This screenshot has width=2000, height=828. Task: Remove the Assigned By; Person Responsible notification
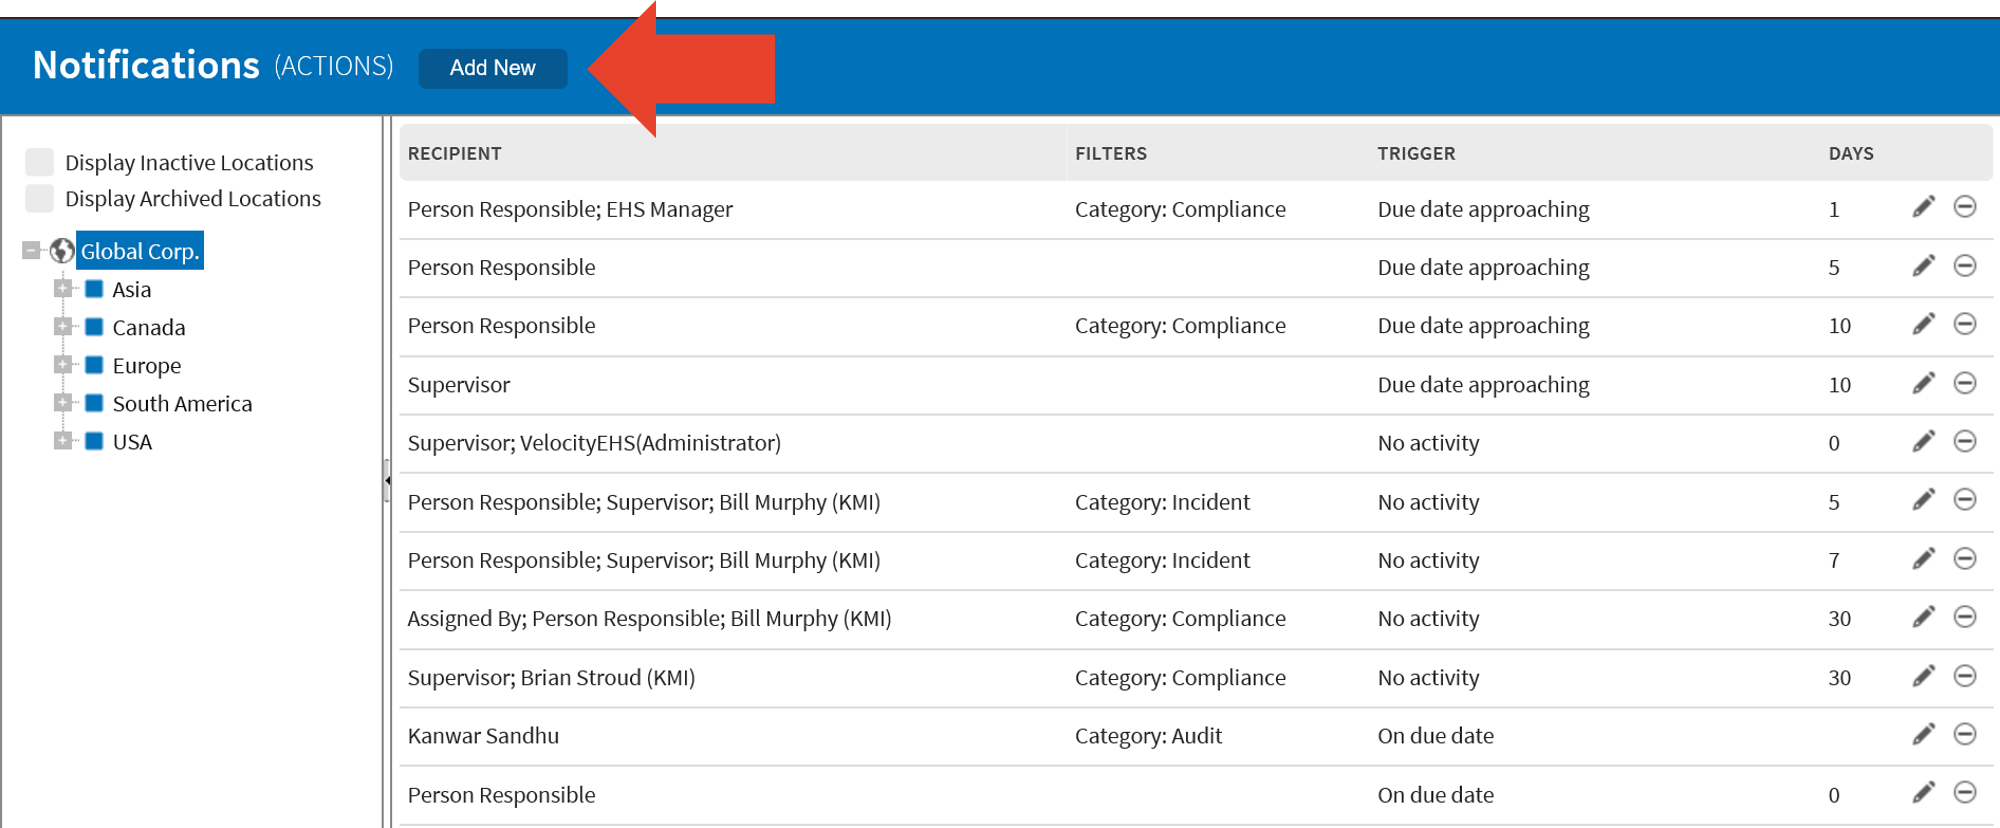point(1965,616)
